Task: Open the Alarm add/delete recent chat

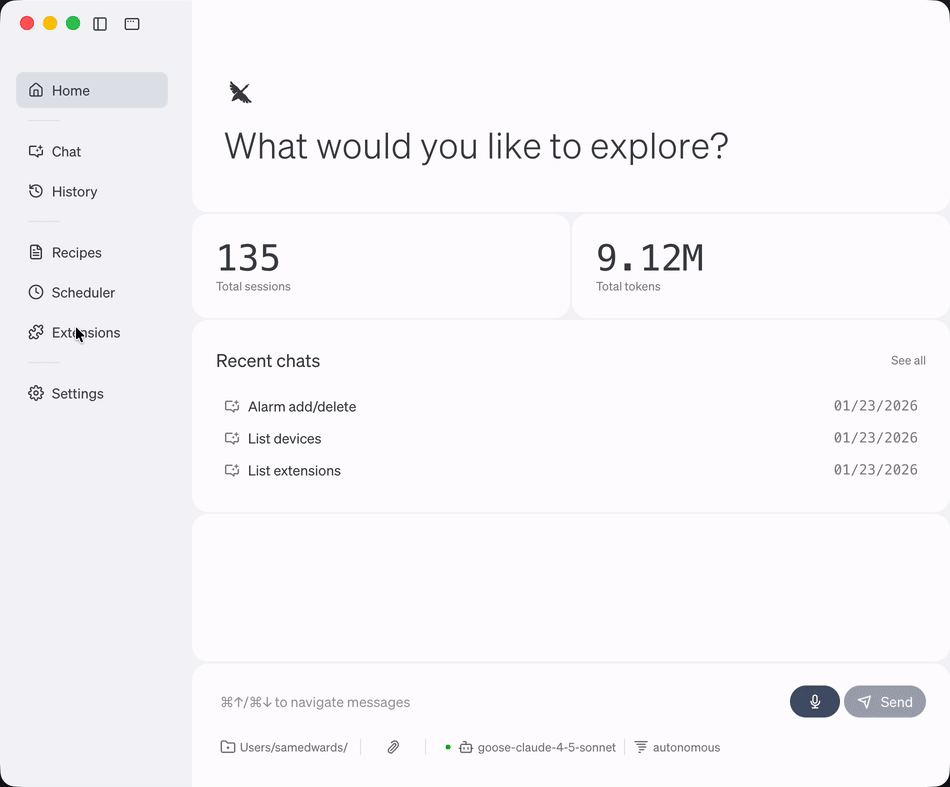Action: tap(302, 406)
